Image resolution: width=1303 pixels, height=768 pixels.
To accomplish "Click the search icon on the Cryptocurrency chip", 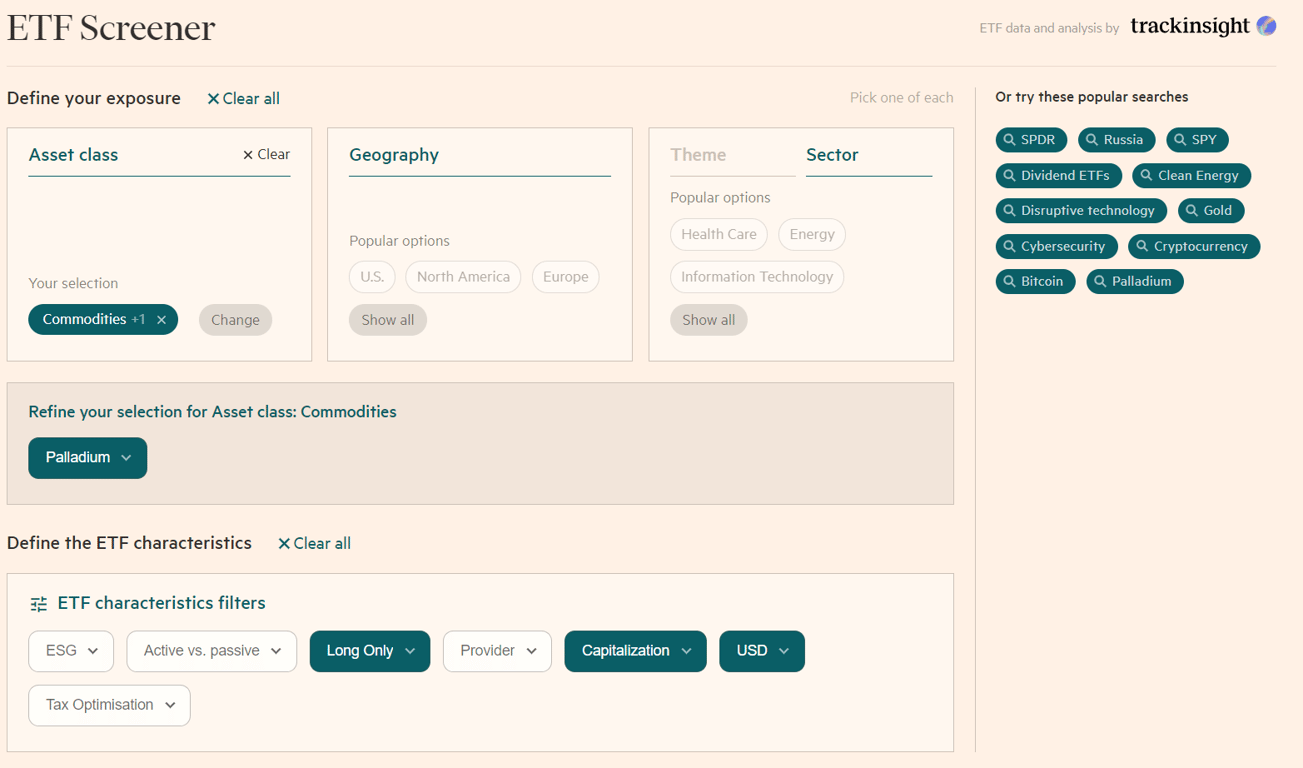I will [1143, 246].
